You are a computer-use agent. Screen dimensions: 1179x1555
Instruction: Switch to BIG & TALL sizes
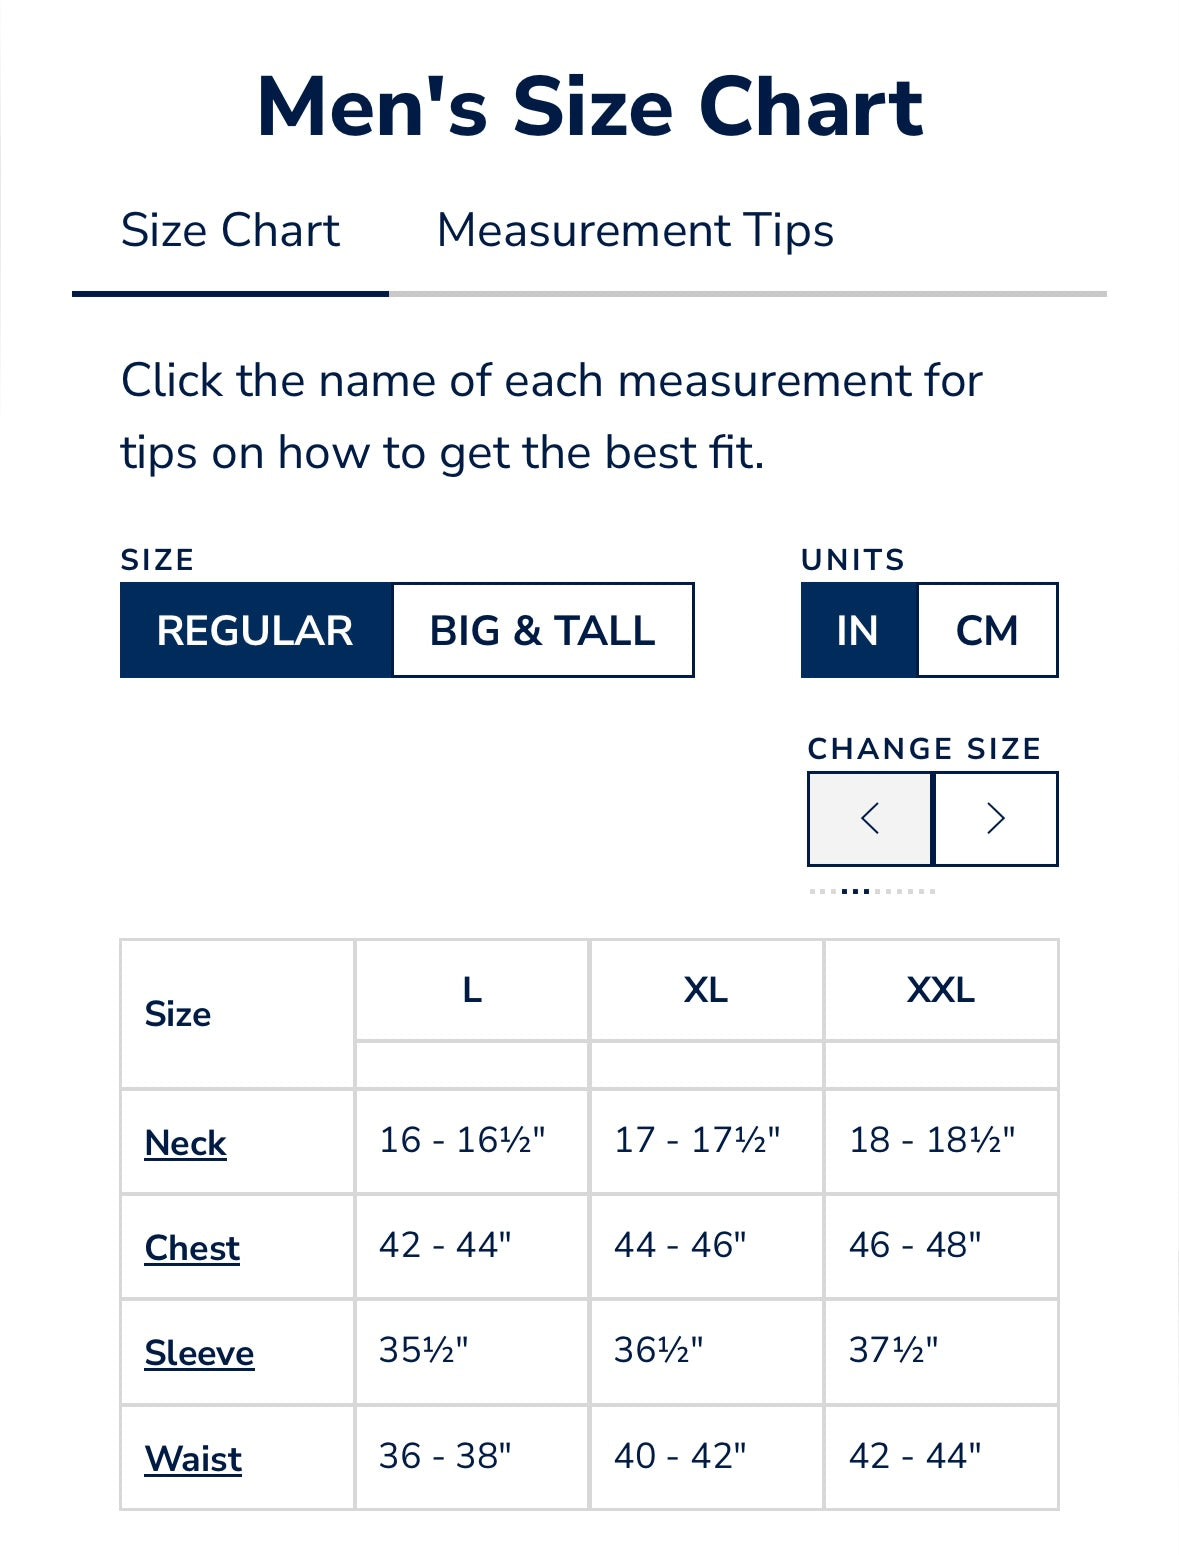543,630
